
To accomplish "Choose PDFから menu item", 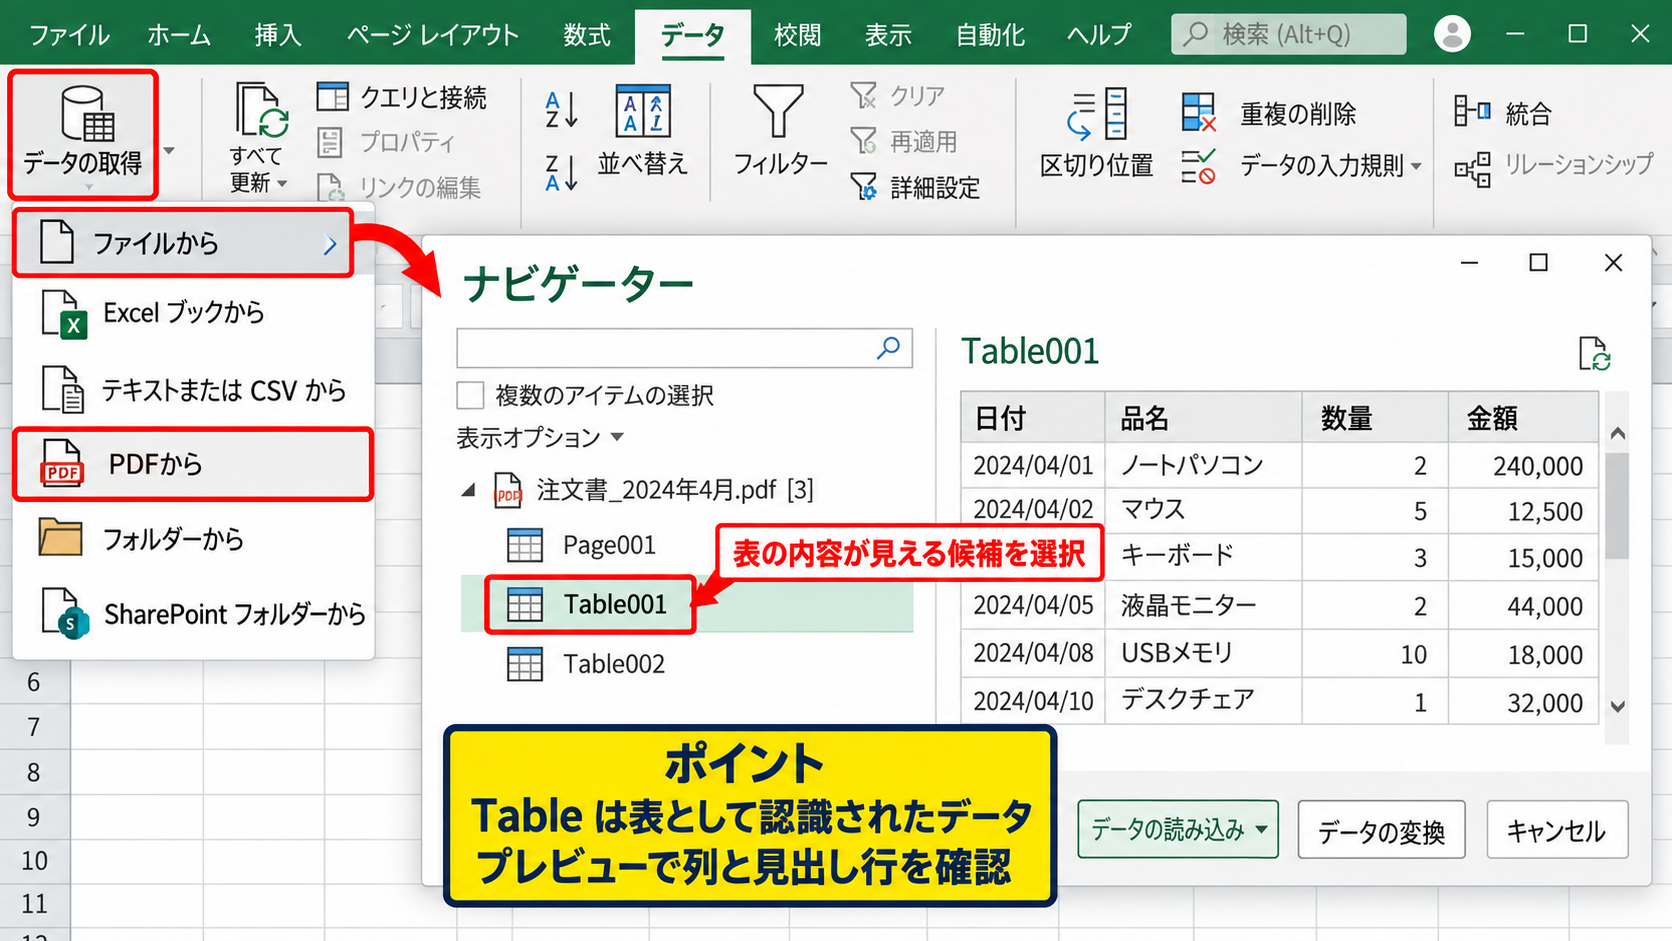I will [193, 464].
